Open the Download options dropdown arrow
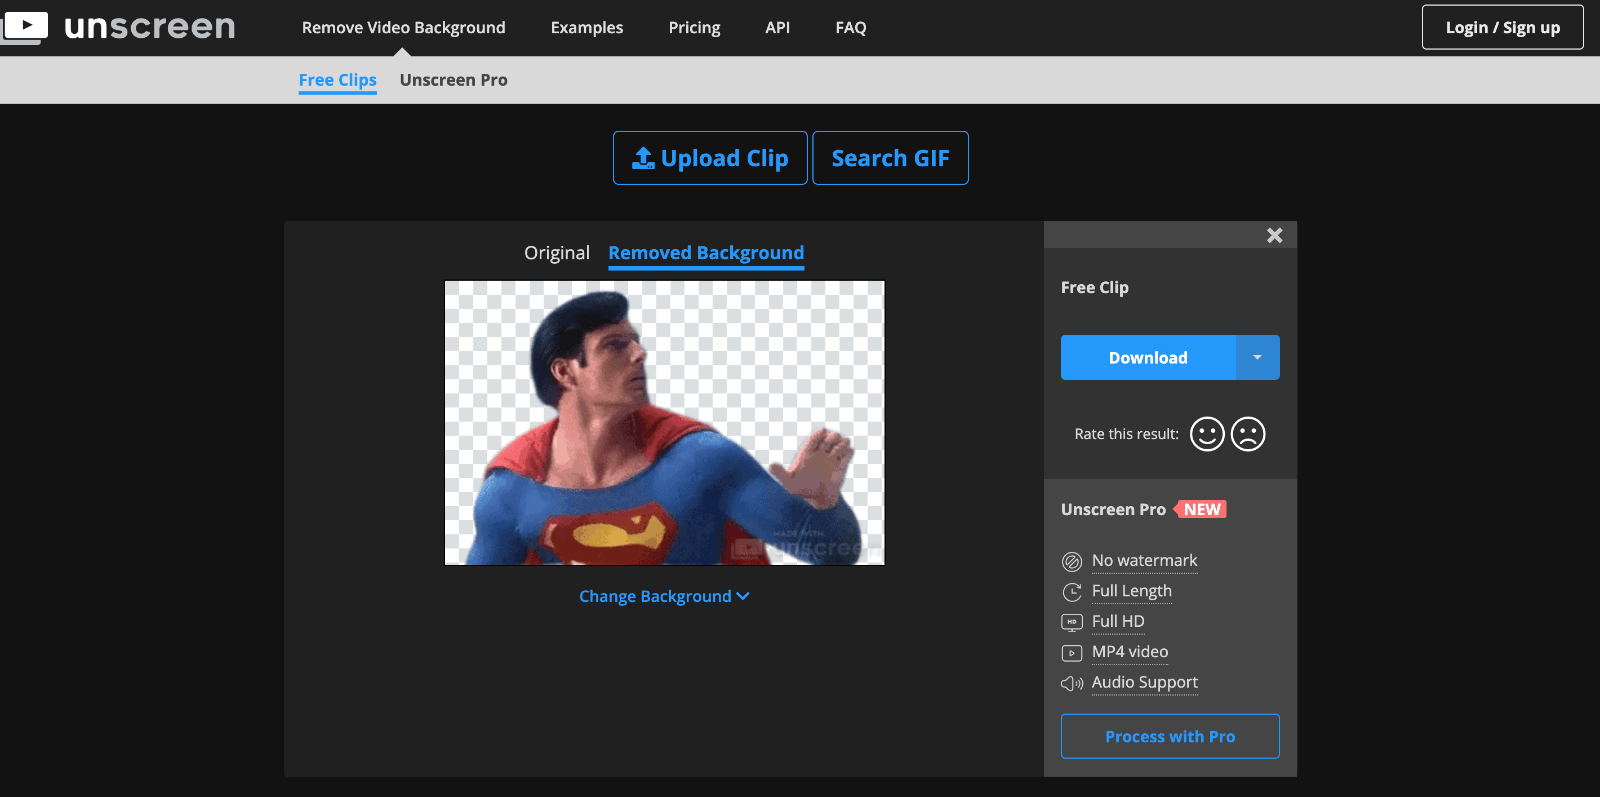1600x797 pixels. click(1257, 358)
